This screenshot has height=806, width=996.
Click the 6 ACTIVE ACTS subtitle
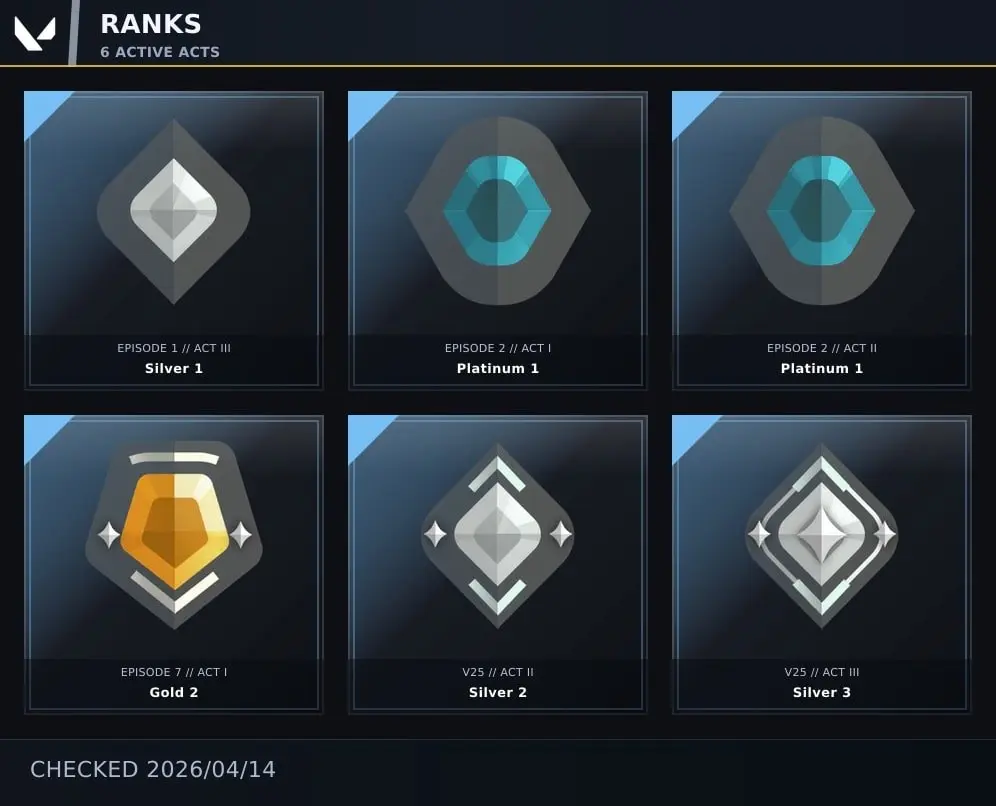pos(160,52)
